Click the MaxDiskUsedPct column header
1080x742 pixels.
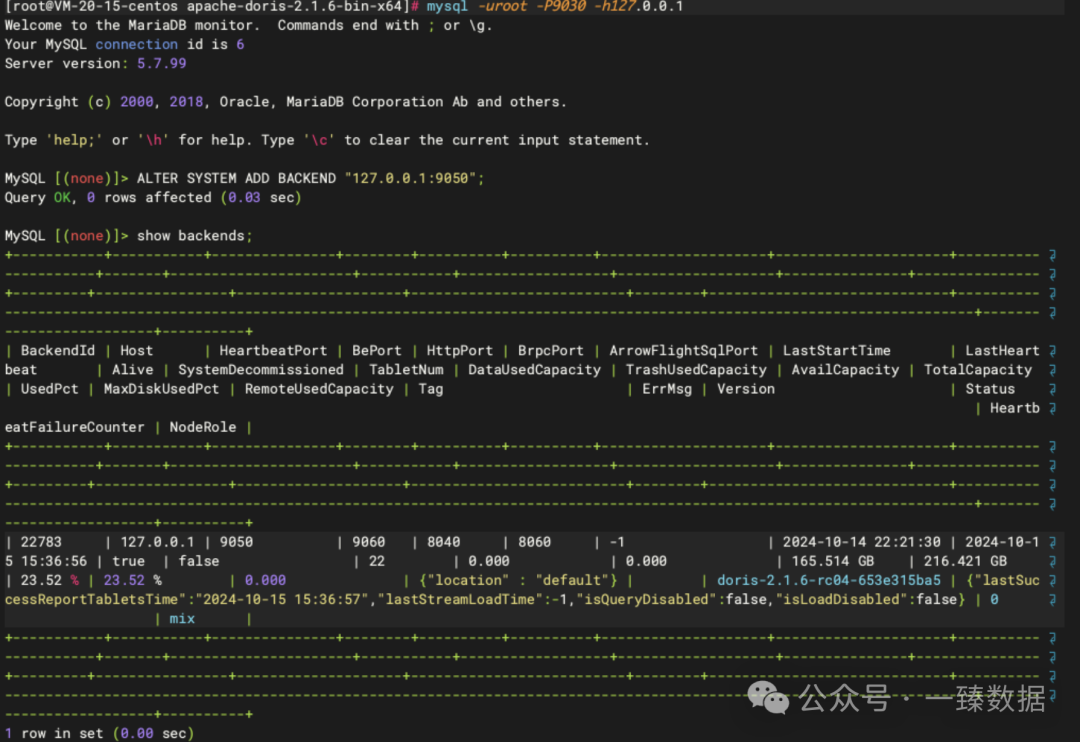161,389
